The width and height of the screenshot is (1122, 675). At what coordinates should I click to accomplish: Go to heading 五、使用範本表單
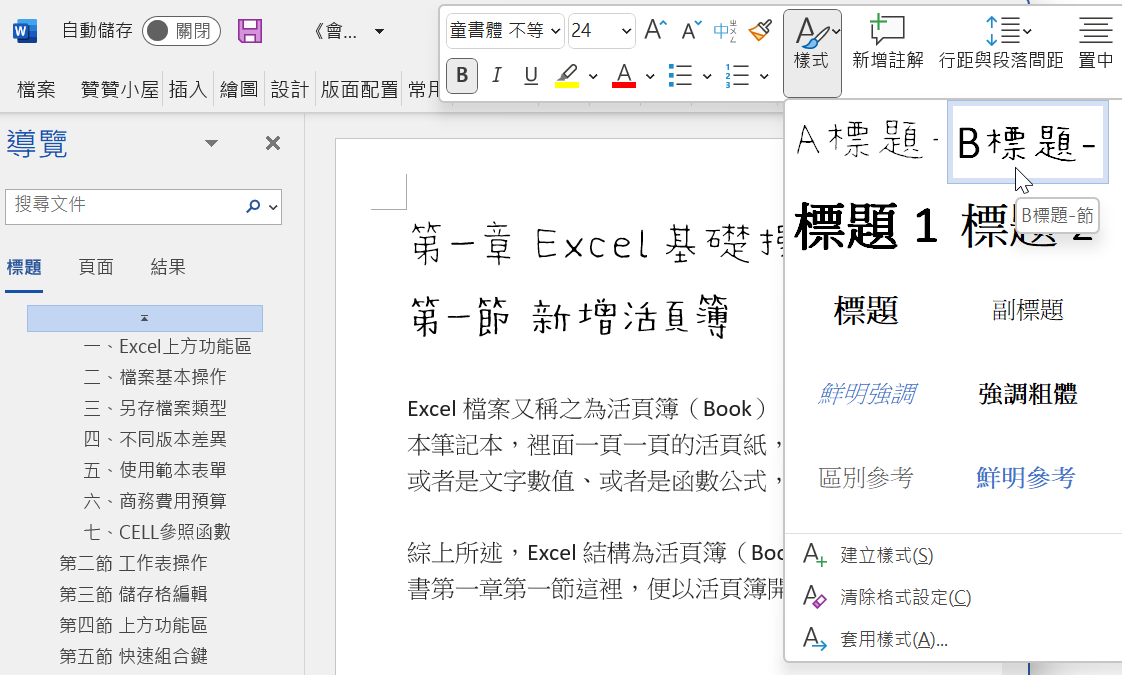click(x=155, y=470)
